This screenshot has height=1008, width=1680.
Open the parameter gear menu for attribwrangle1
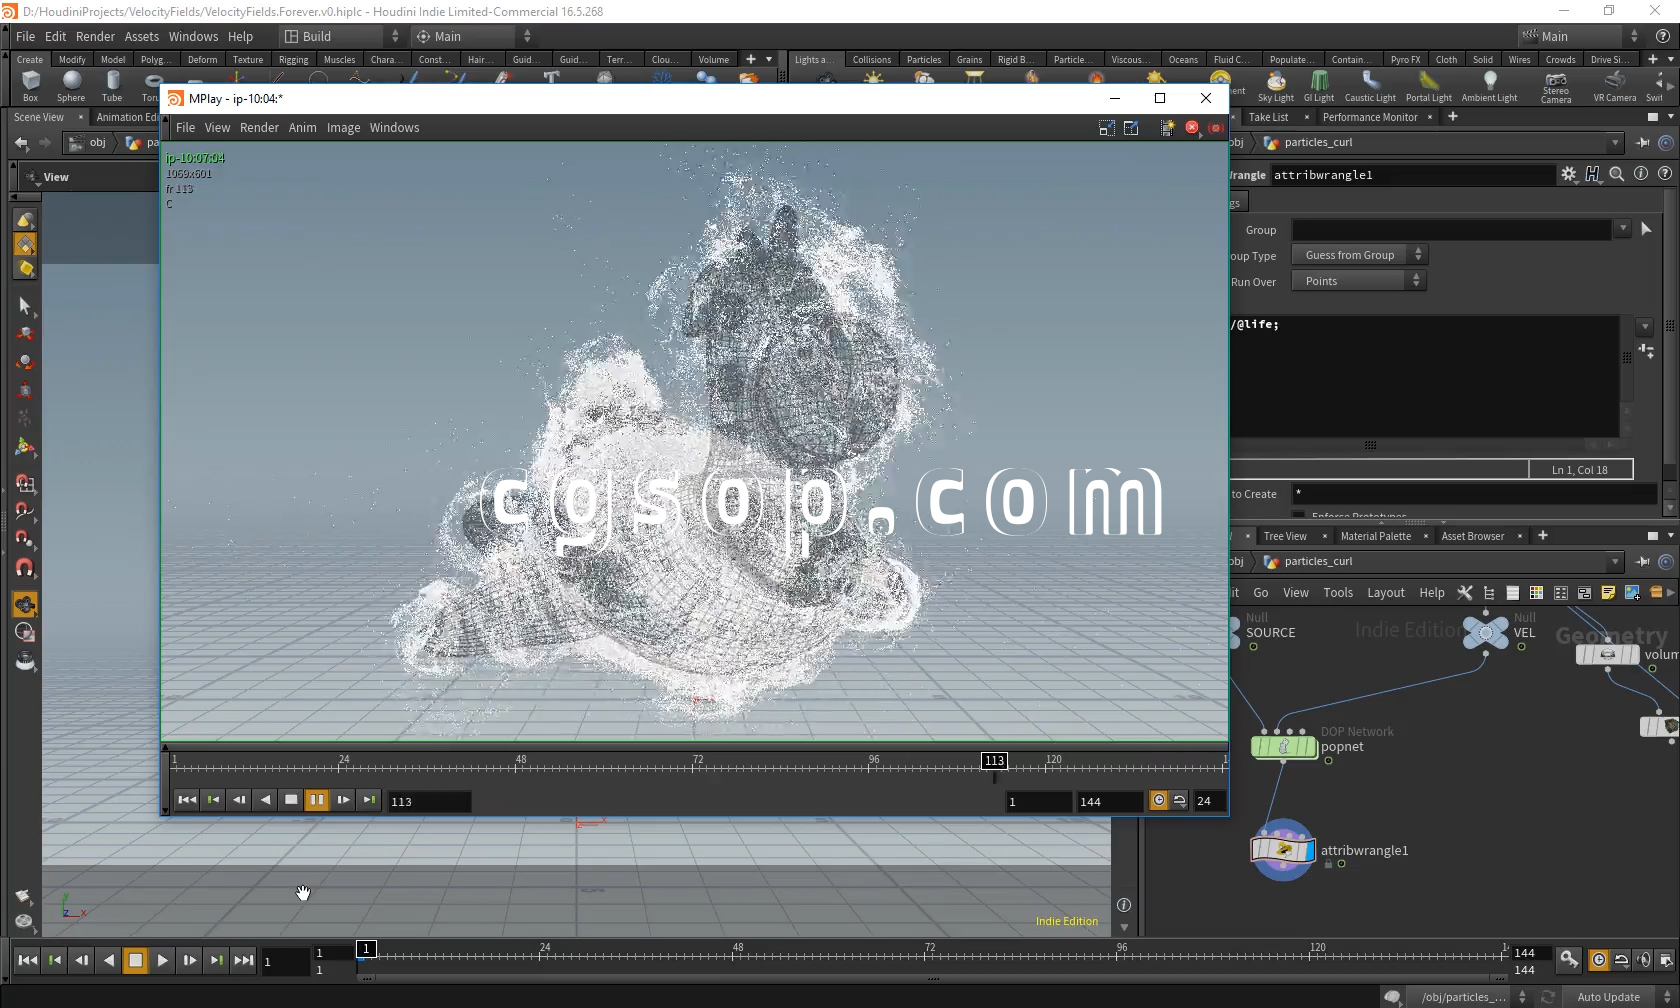[1568, 174]
